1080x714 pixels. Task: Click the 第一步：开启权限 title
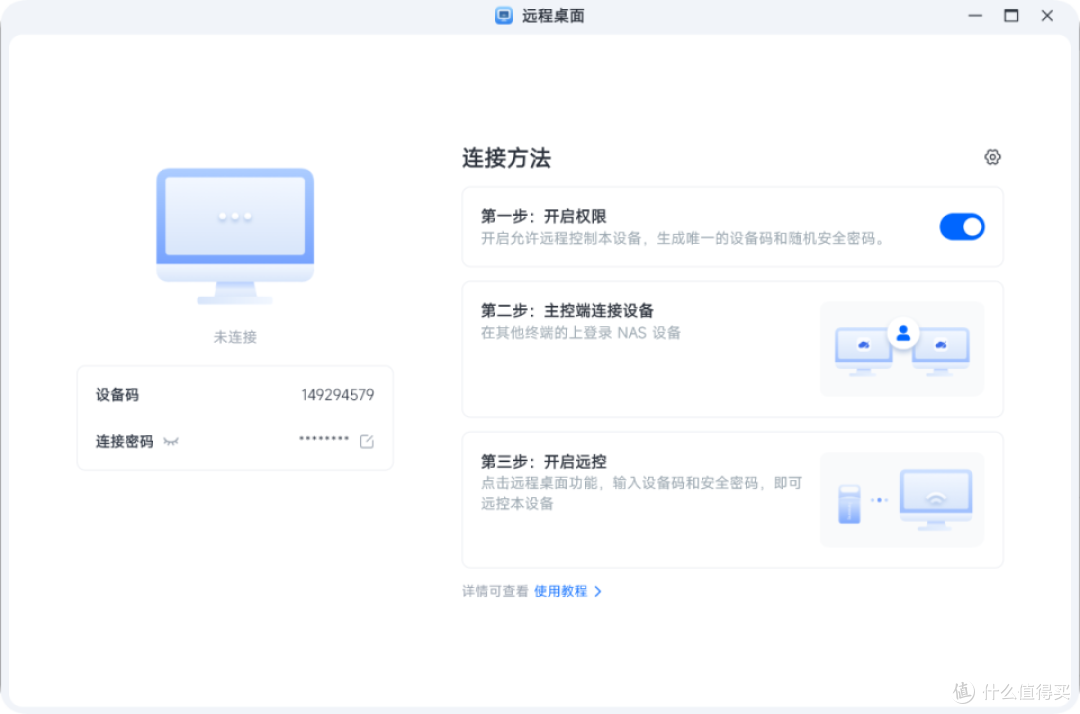[x=543, y=216]
